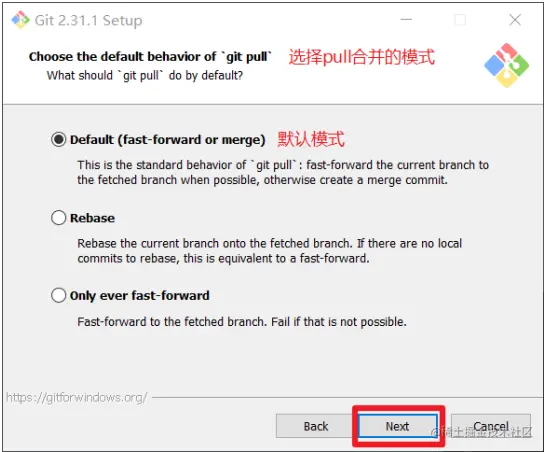Cancel the Git installation
The image size is (546, 452).
(x=491, y=426)
